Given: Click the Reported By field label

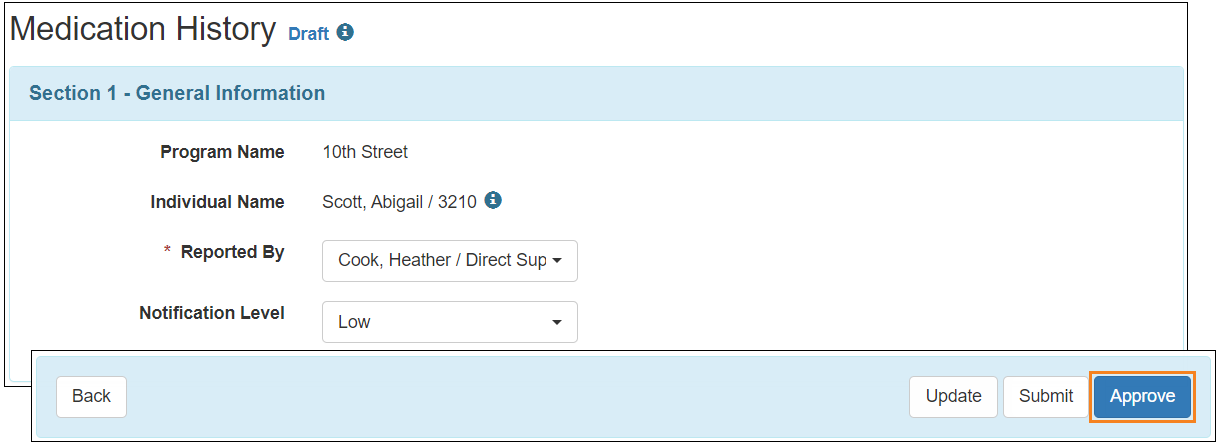Looking at the screenshot, I should (x=232, y=252).
